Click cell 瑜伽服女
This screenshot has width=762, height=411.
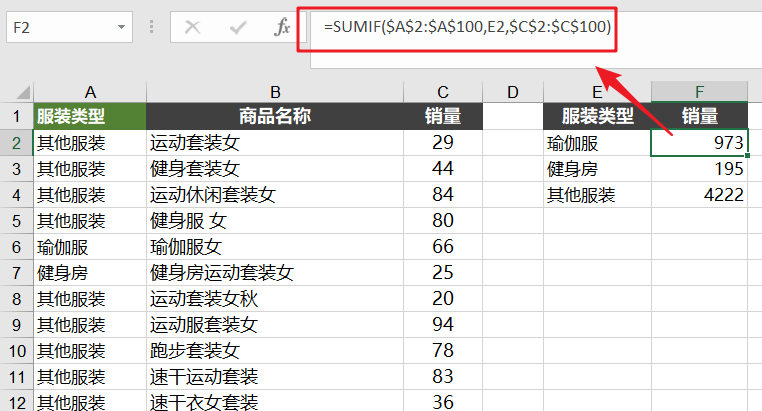pyautogui.click(x=275, y=247)
